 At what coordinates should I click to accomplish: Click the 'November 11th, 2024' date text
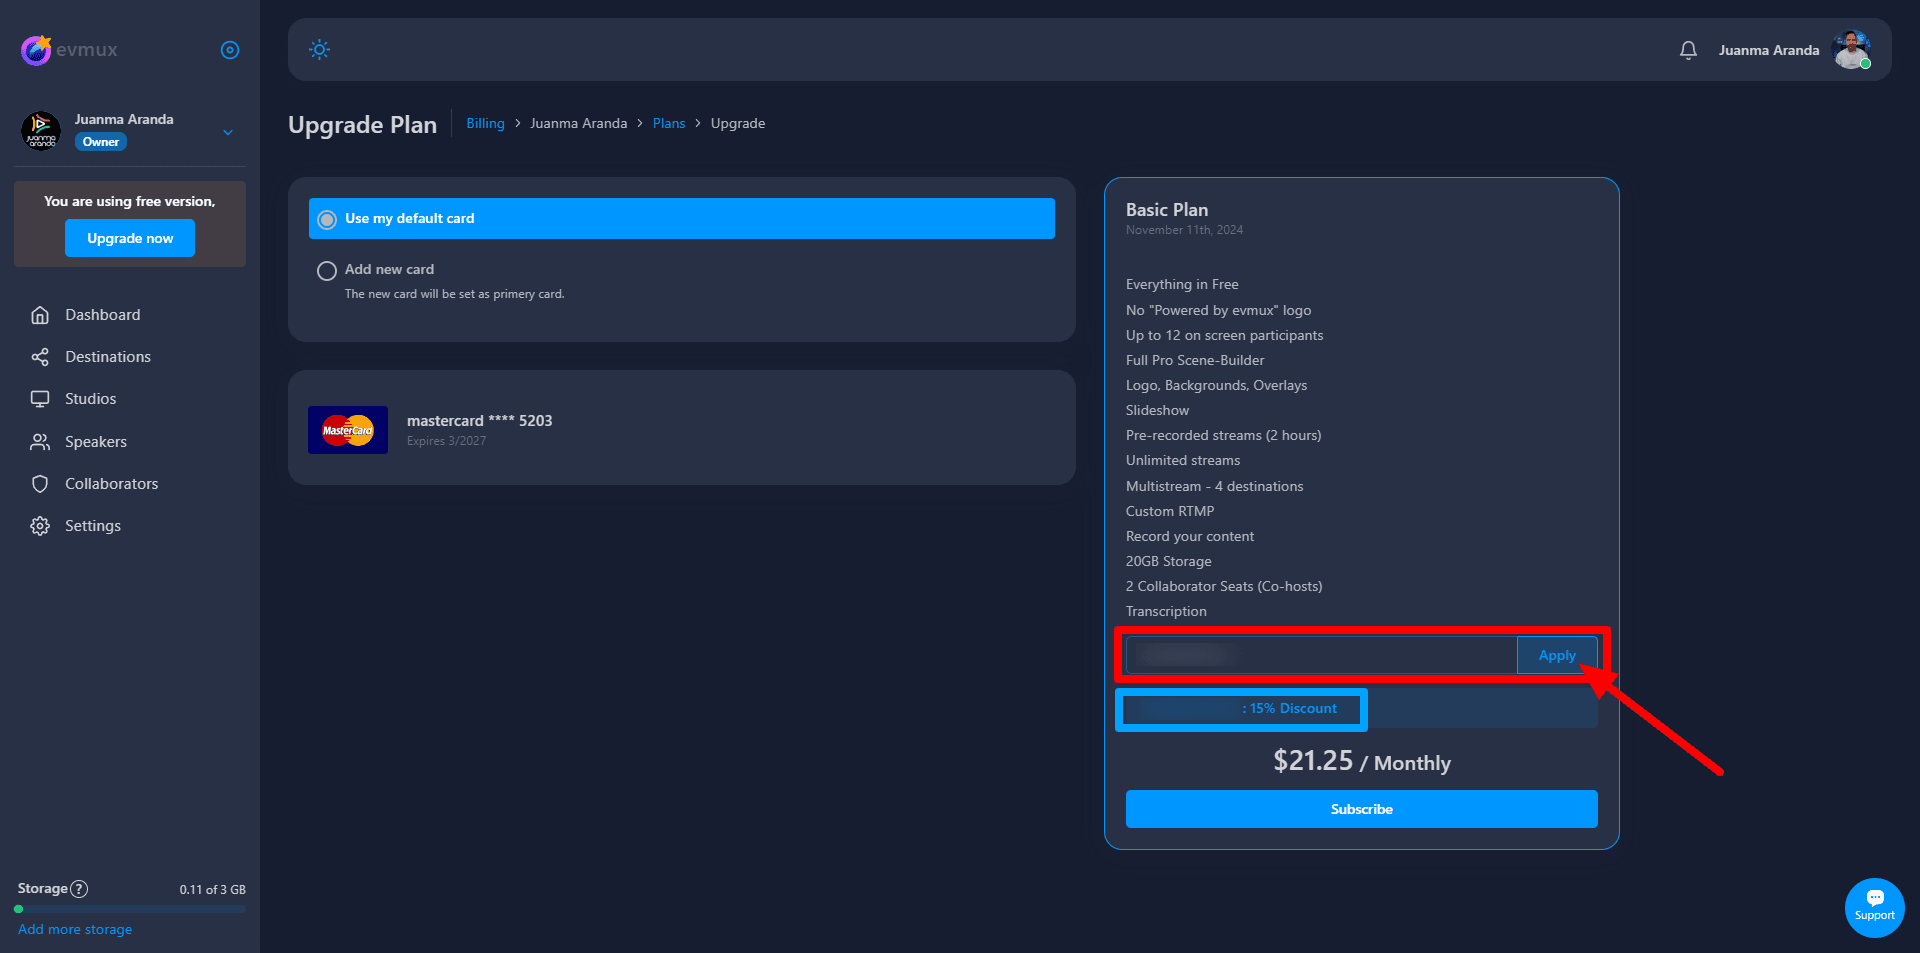coord(1185,230)
